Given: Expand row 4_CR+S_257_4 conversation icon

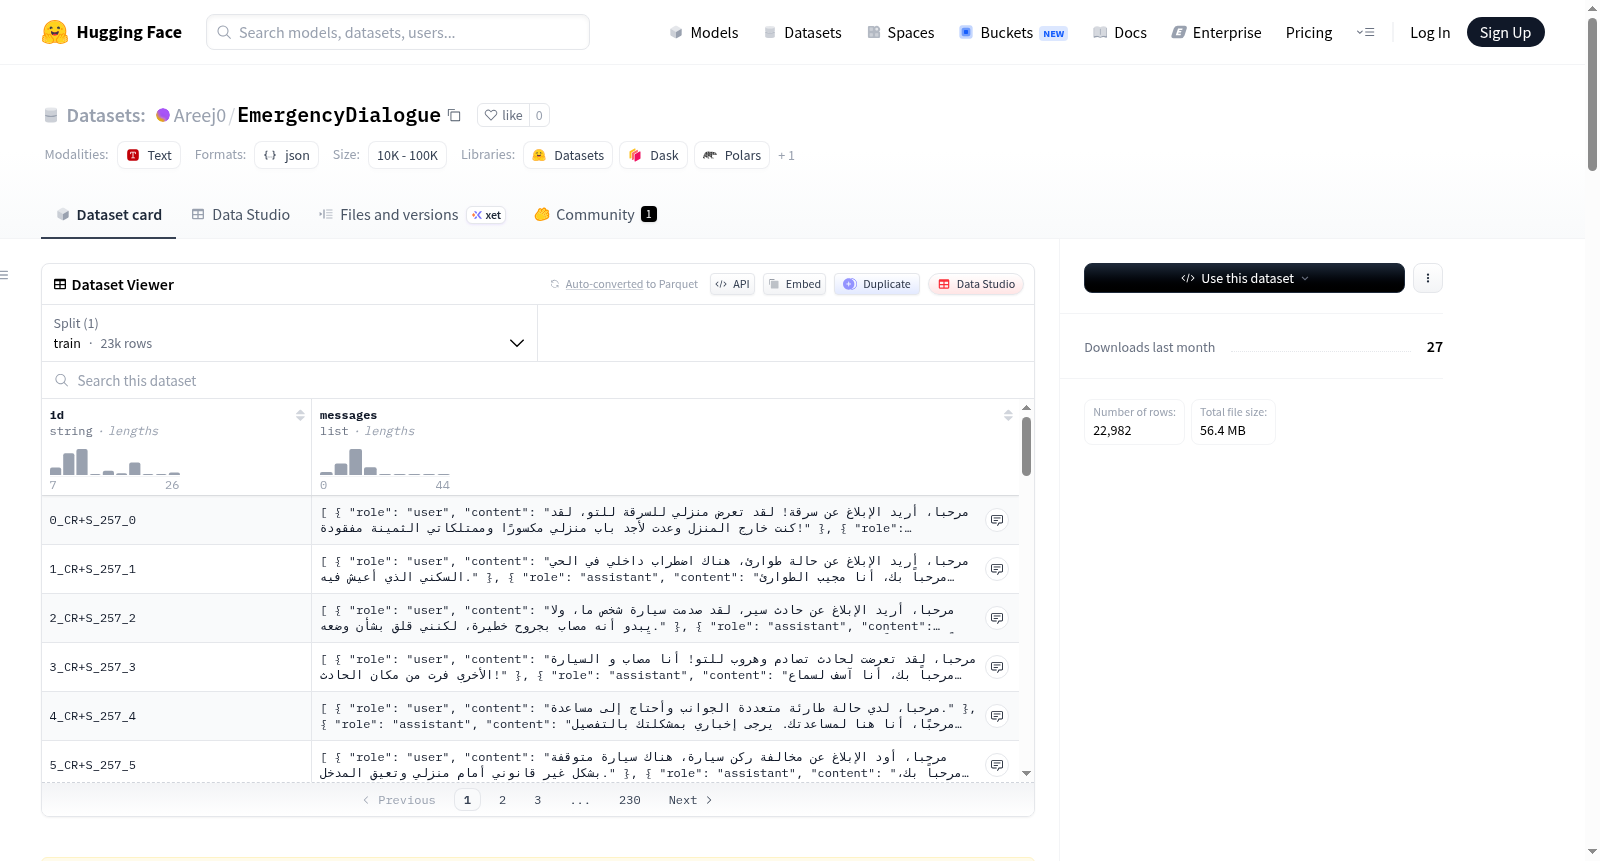Looking at the screenshot, I should pos(997,716).
